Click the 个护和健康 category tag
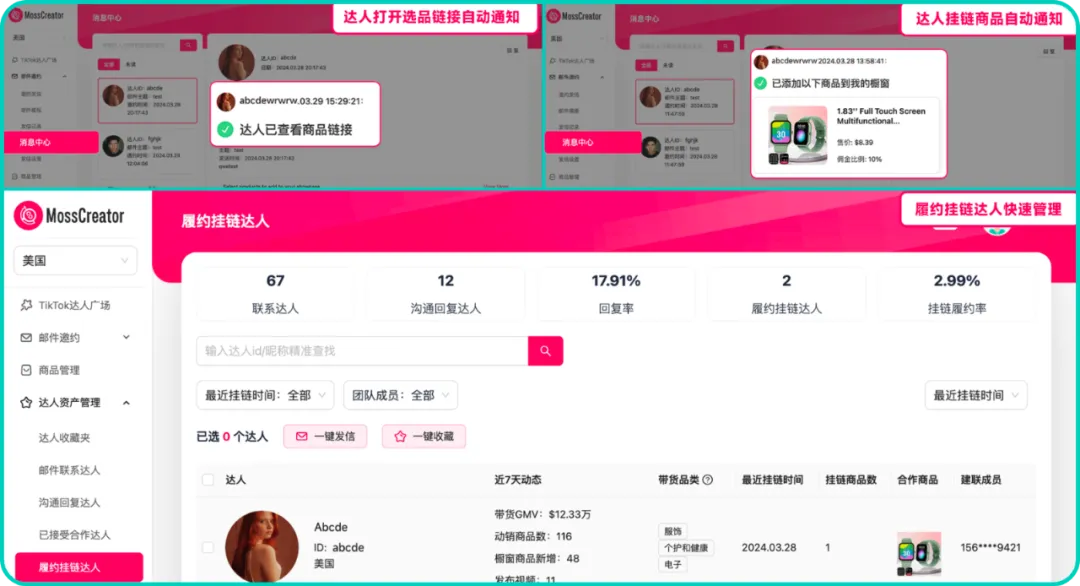This screenshot has width=1080, height=586. 685,547
